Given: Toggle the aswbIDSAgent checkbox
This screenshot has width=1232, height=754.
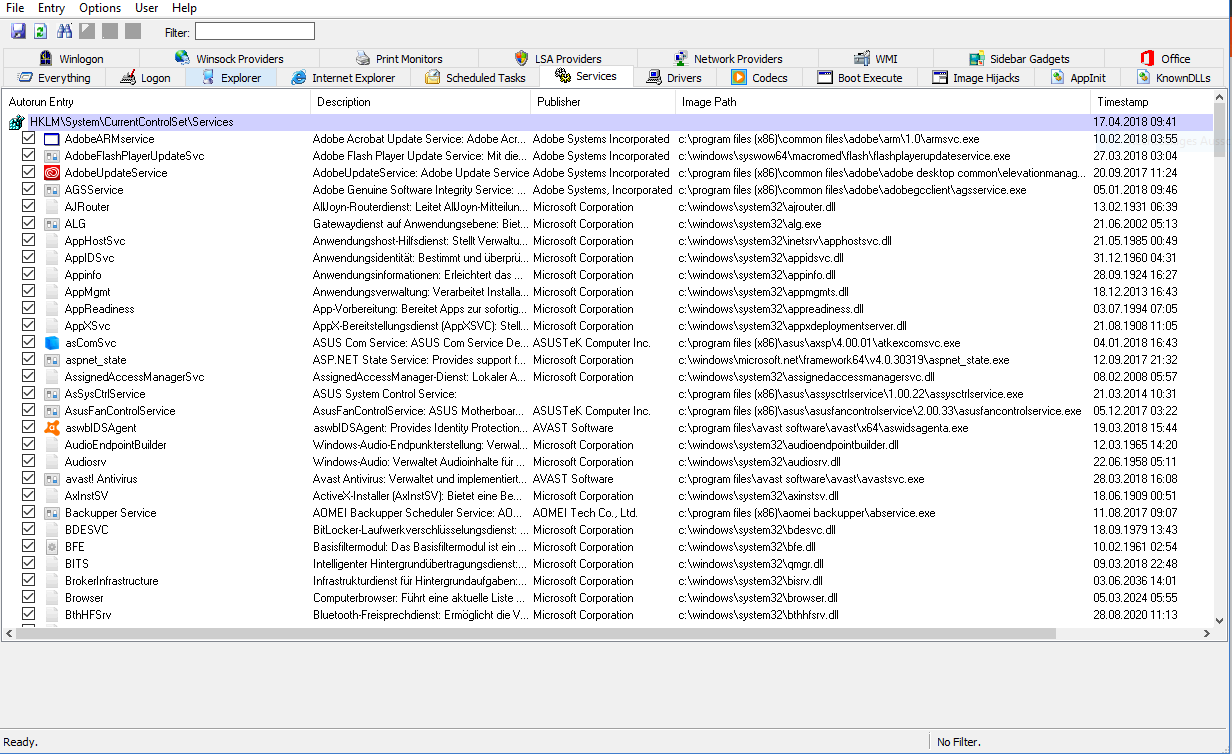Looking at the screenshot, I should pyautogui.click(x=29, y=428).
